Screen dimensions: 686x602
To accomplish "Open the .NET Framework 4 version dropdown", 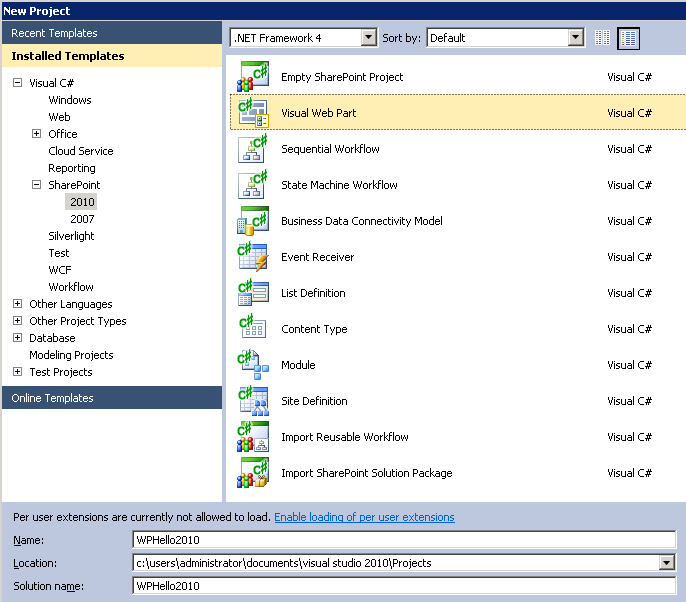I will tap(369, 38).
